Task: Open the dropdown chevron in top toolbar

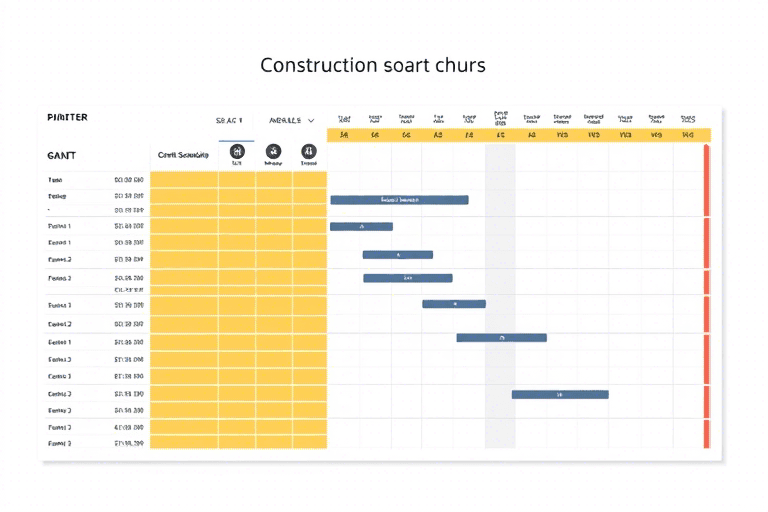Action: (311, 120)
